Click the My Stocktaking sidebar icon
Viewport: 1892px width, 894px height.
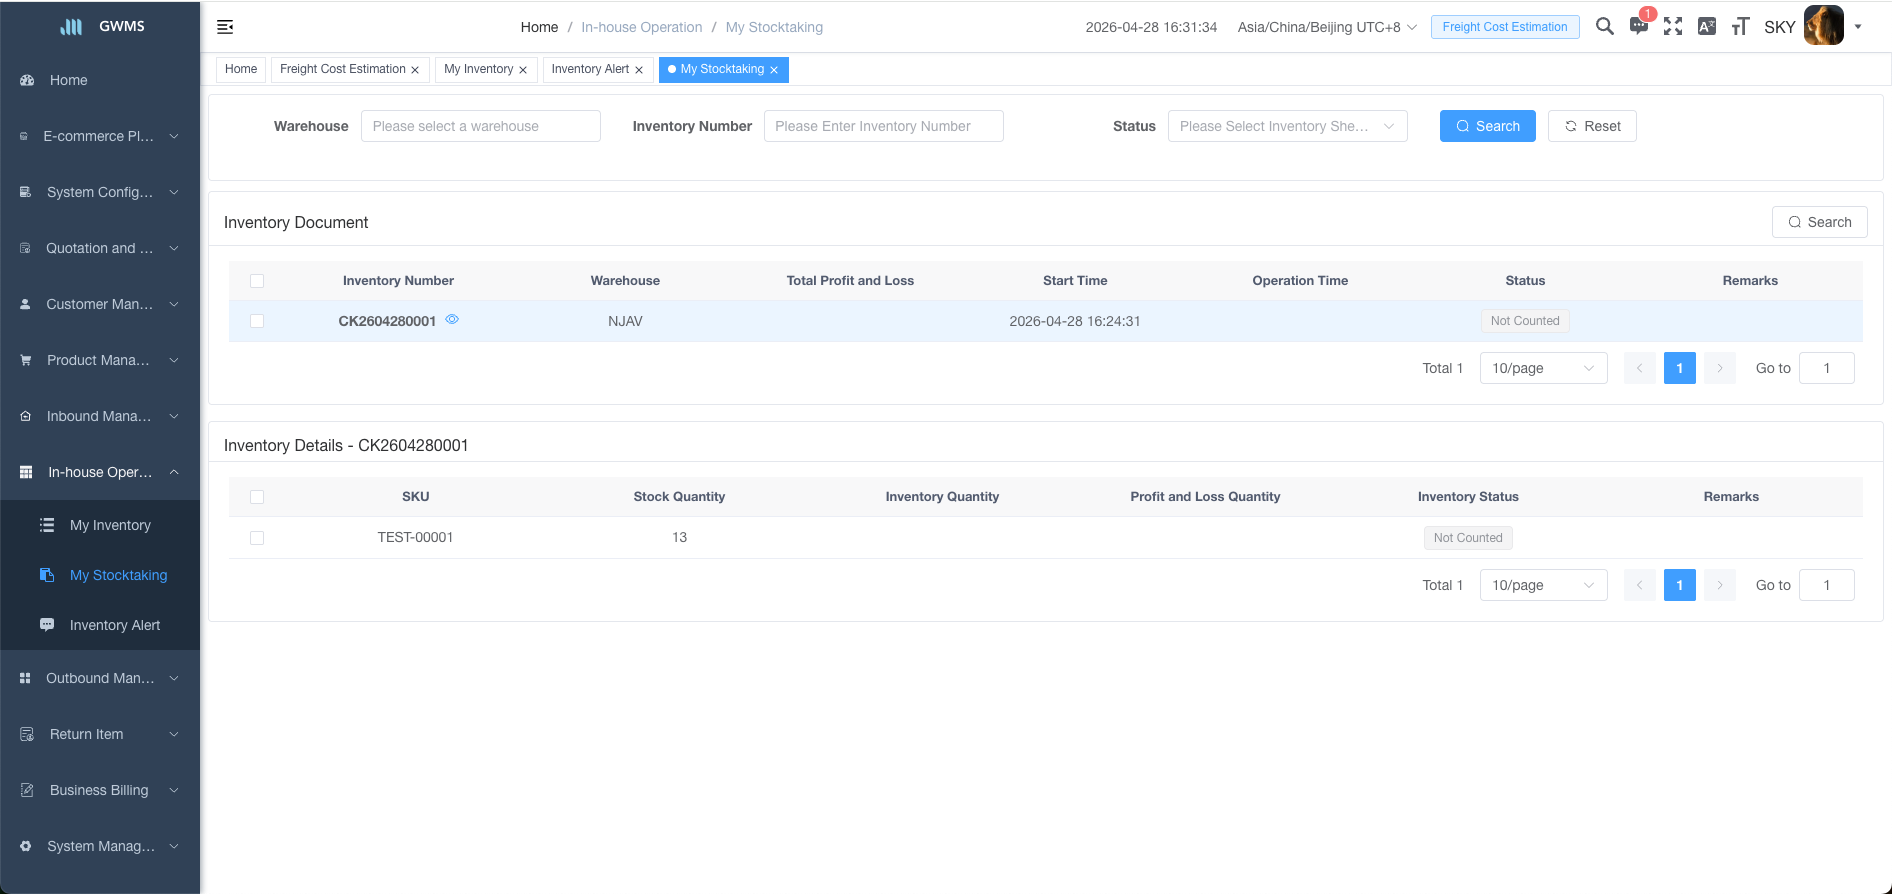point(47,575)
